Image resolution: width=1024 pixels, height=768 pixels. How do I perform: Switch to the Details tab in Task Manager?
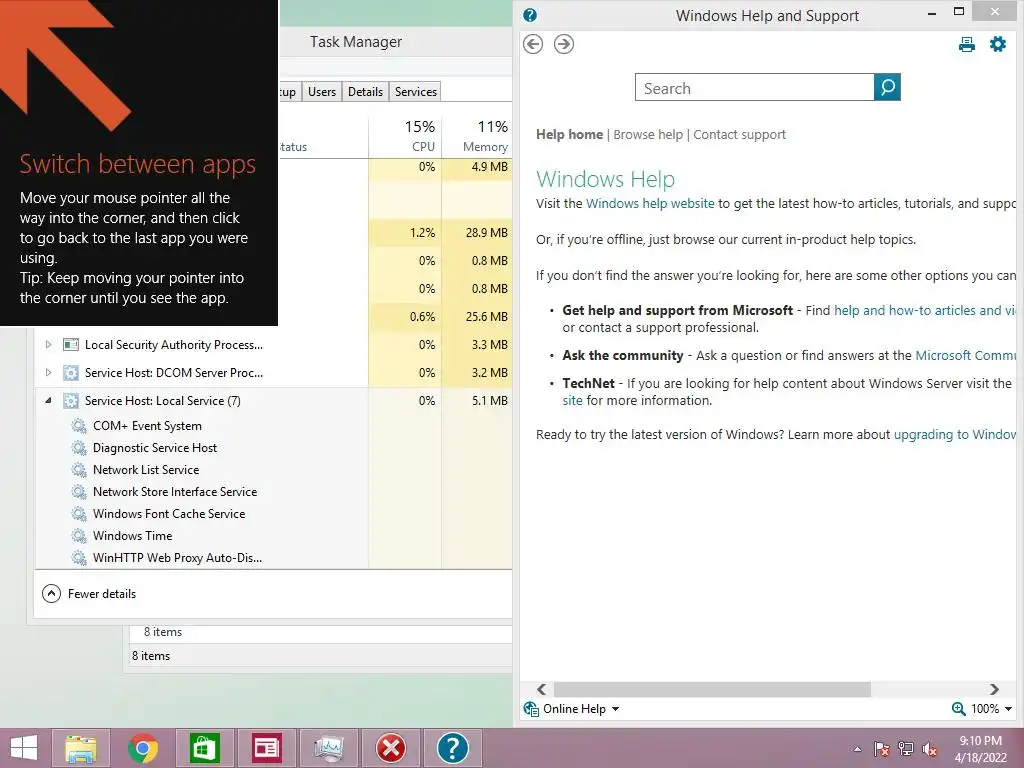tap(365, 91)
